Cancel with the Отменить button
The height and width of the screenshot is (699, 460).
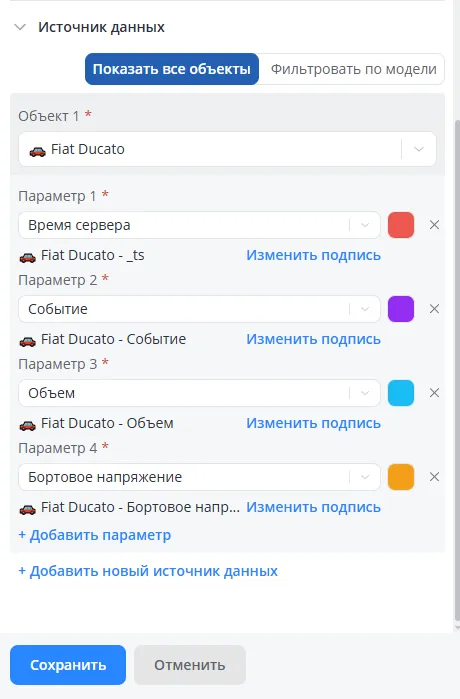190,665
